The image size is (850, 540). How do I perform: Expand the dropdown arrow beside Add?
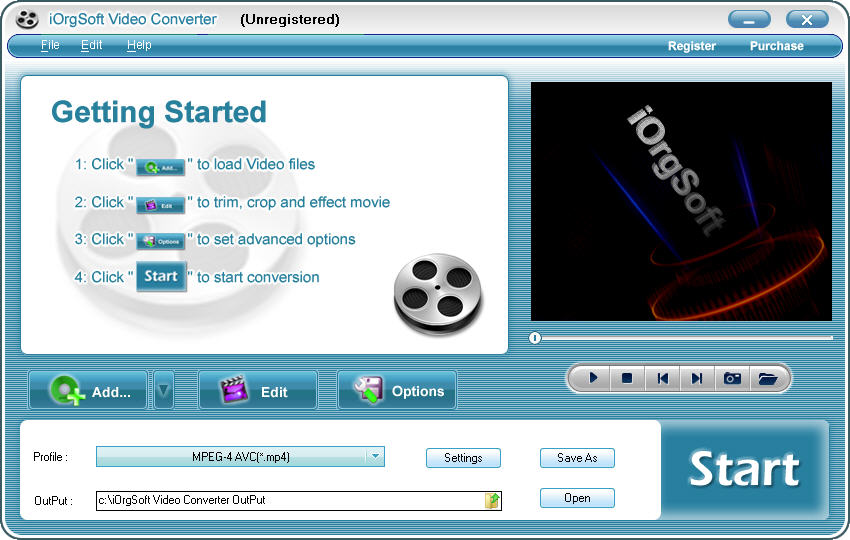pos(163,391)
